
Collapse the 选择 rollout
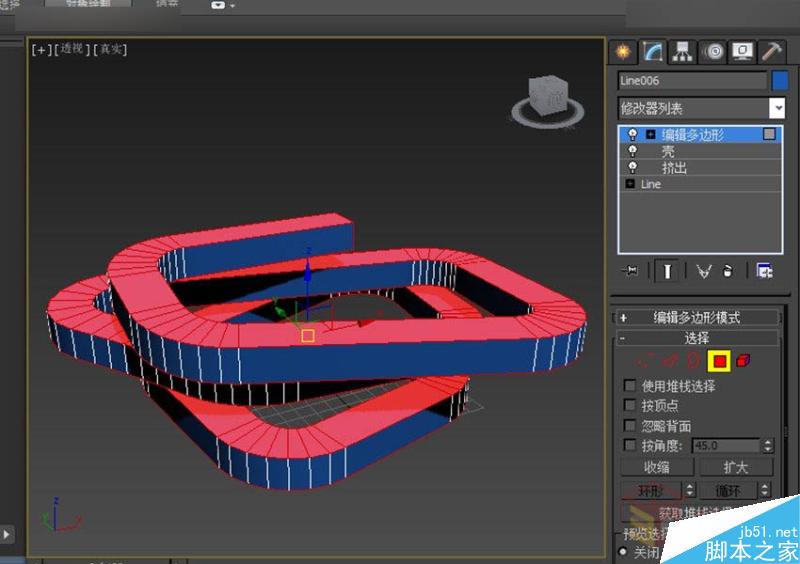(697, 339)
